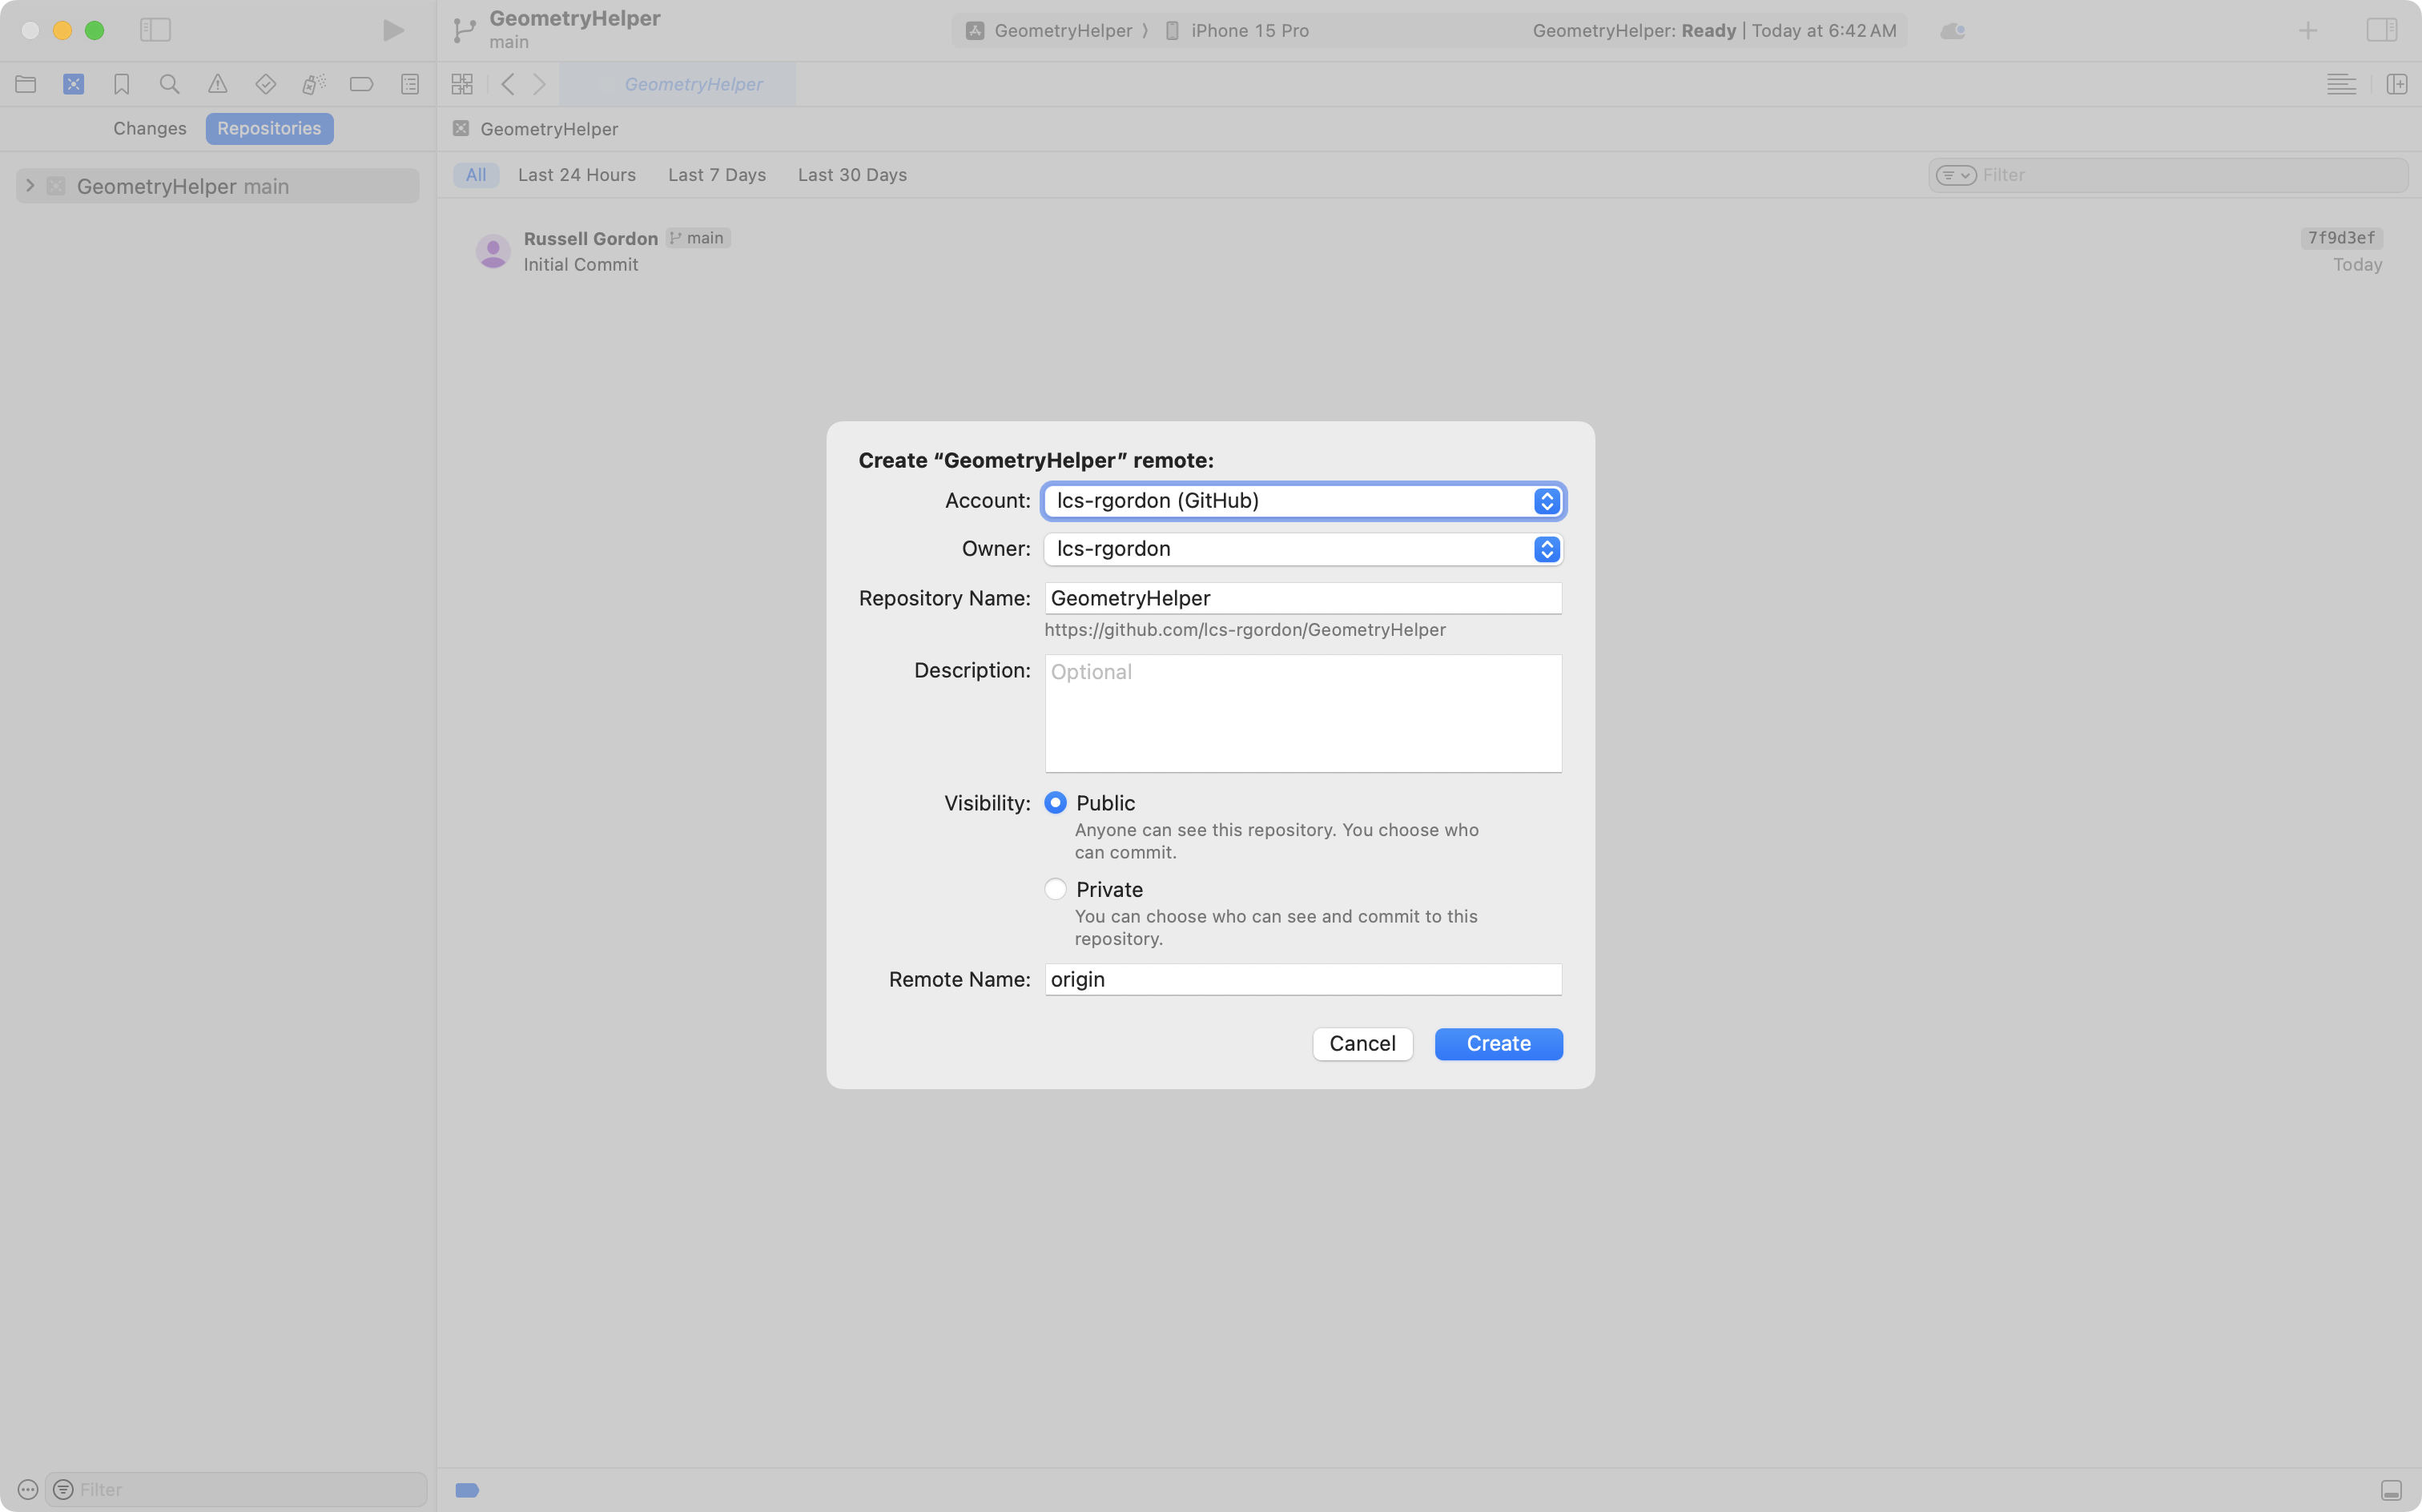Select the Last 7 Days filter tab

click(x=716, y=174)
